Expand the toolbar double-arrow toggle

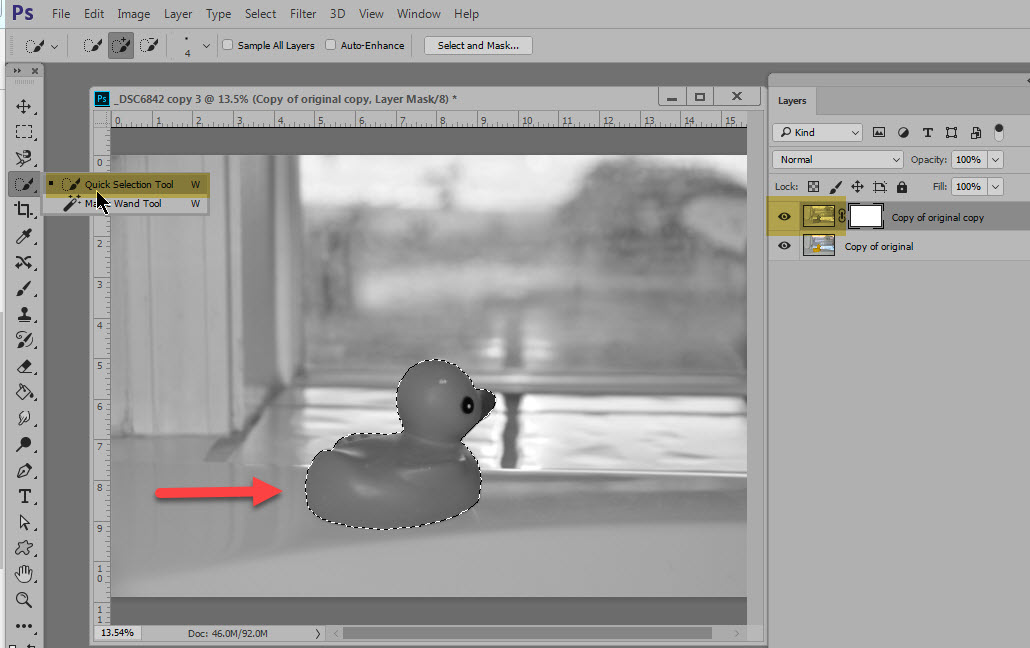tap(17, 70)
